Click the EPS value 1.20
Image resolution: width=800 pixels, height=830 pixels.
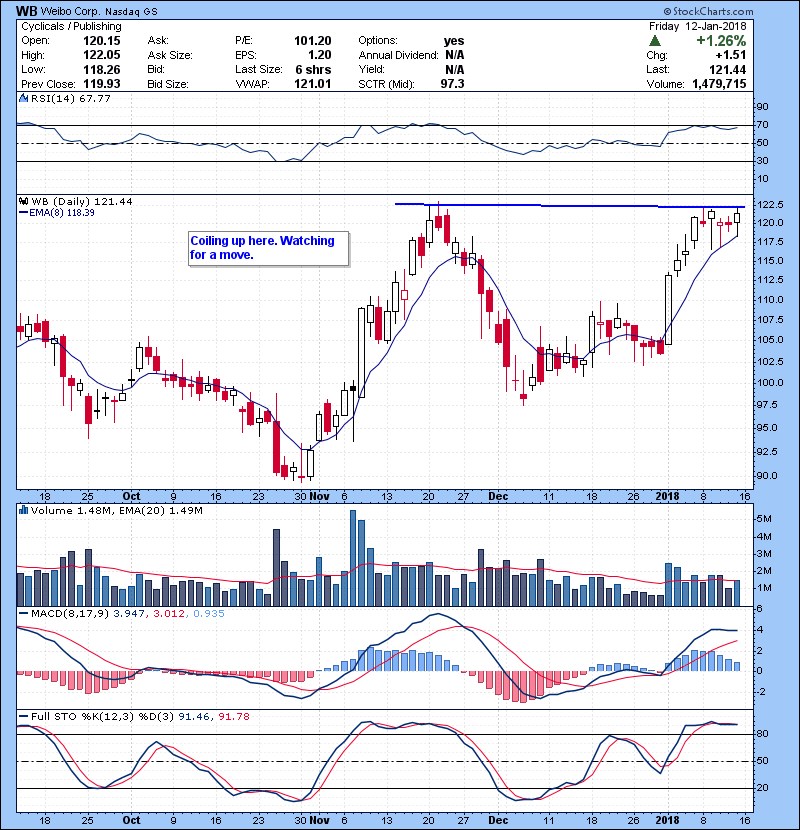point(320,55)
